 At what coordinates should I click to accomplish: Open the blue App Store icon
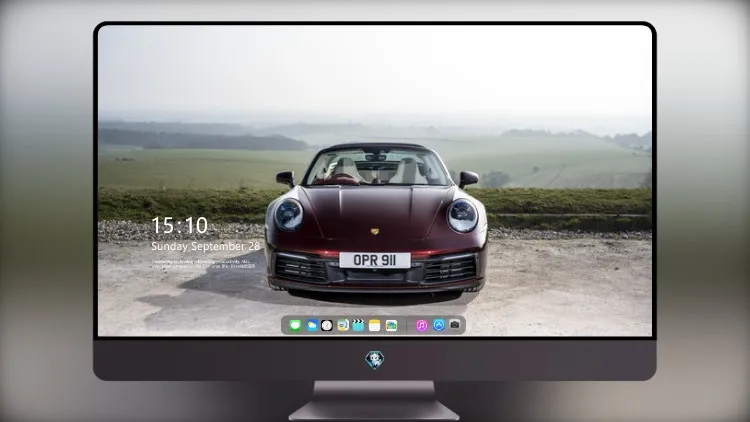tap(439, 325)
